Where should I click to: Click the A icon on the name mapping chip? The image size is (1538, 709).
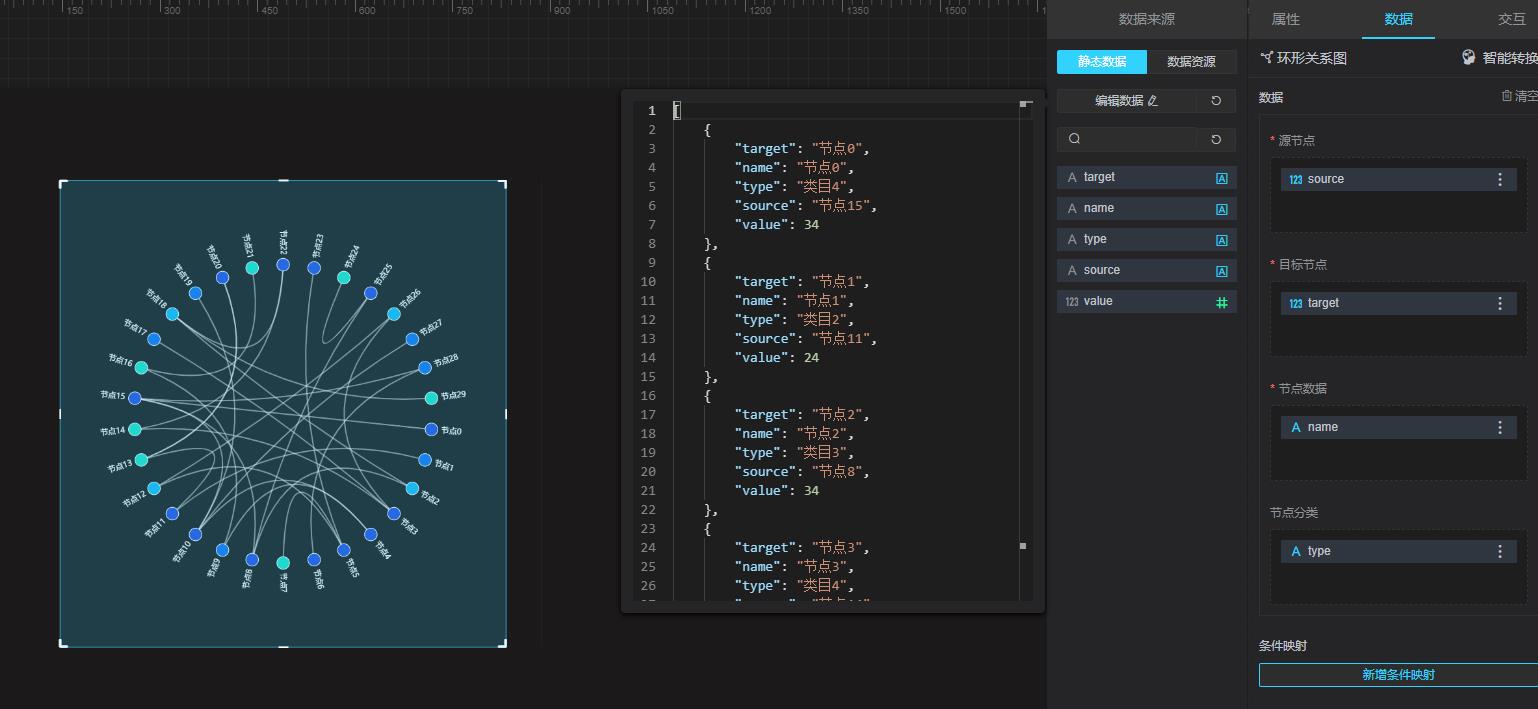coord(1296,427)
